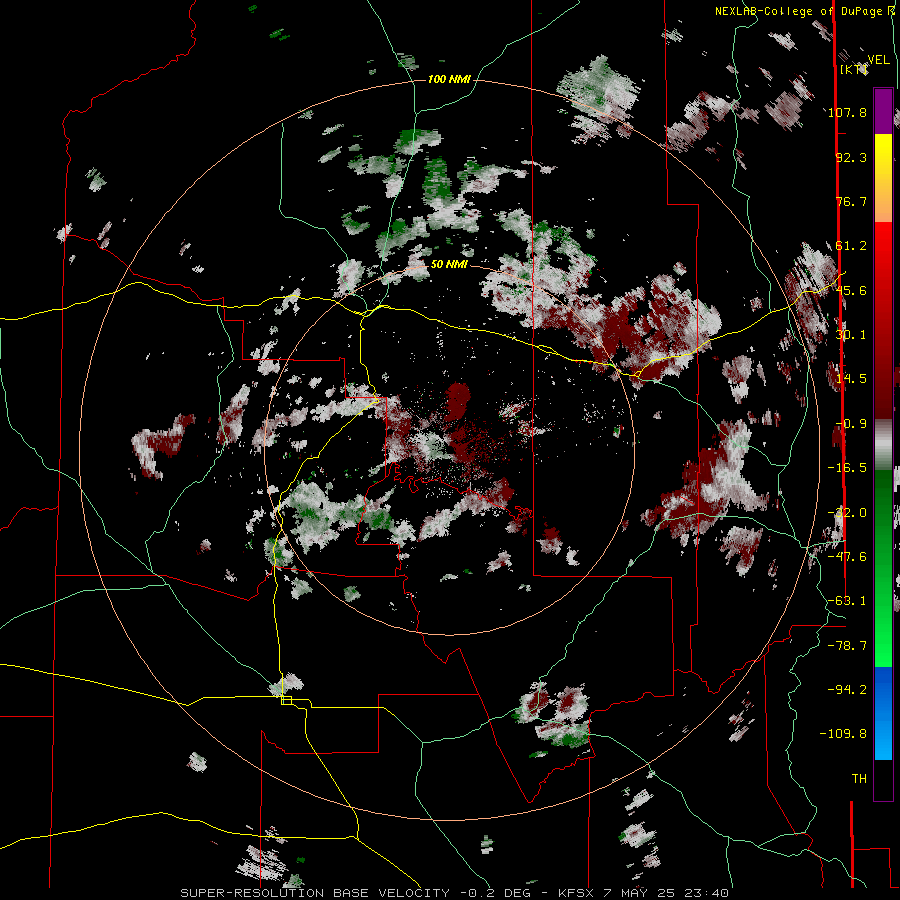900x900 pixels.
Task: Click the -78.7 velocity scale value
Action: tap(847, 646)
